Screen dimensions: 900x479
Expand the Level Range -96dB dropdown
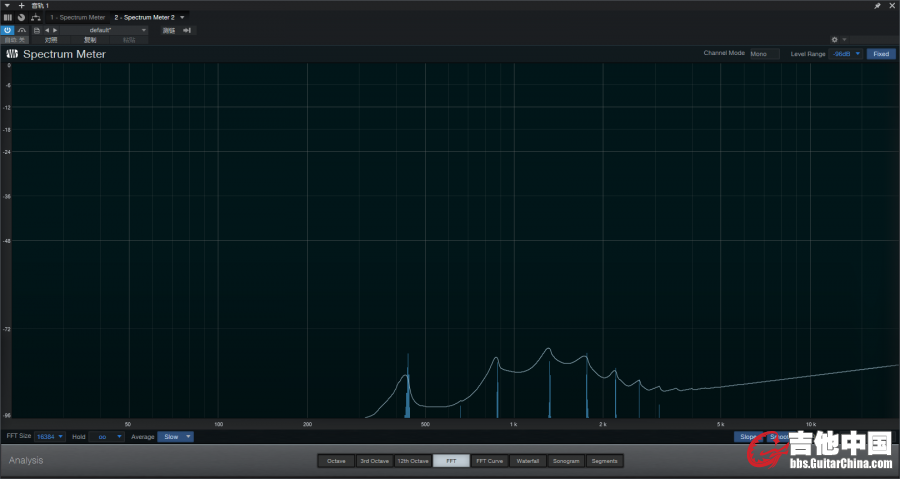tap(846, 54)
